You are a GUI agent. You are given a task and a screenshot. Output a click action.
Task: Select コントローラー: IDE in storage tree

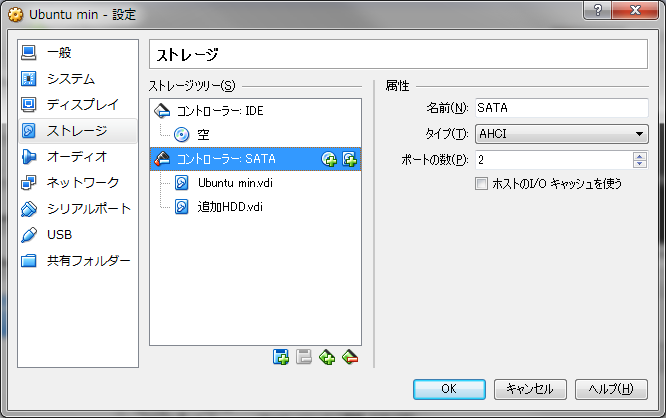(255, 111)
